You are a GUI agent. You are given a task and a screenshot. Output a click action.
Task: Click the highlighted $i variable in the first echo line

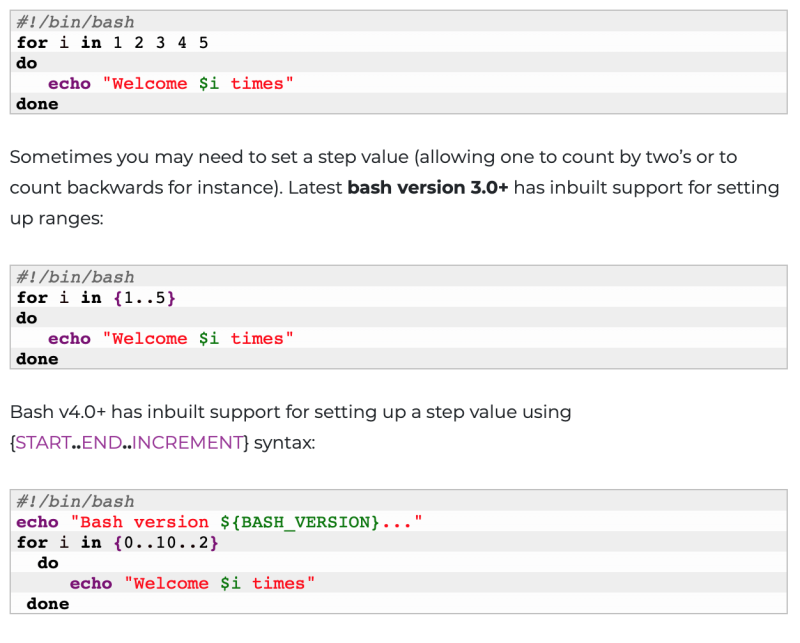[x=210, y=83]
